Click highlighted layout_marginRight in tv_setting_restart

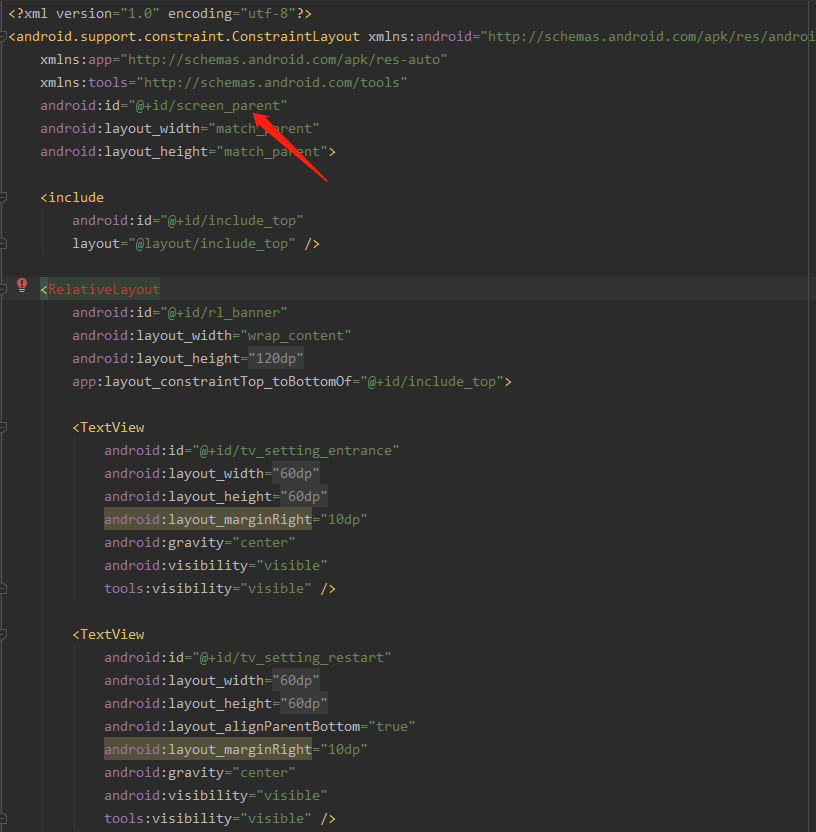pos(208,749)
